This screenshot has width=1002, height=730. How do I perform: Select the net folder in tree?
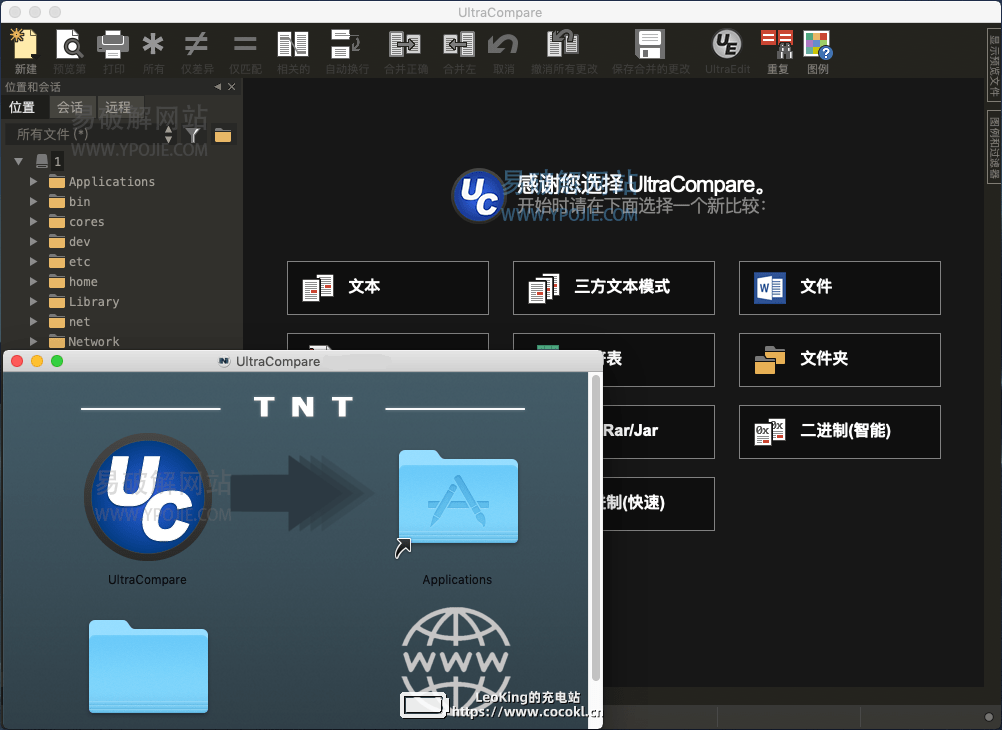pyautogui.click(x=70, y=322)
